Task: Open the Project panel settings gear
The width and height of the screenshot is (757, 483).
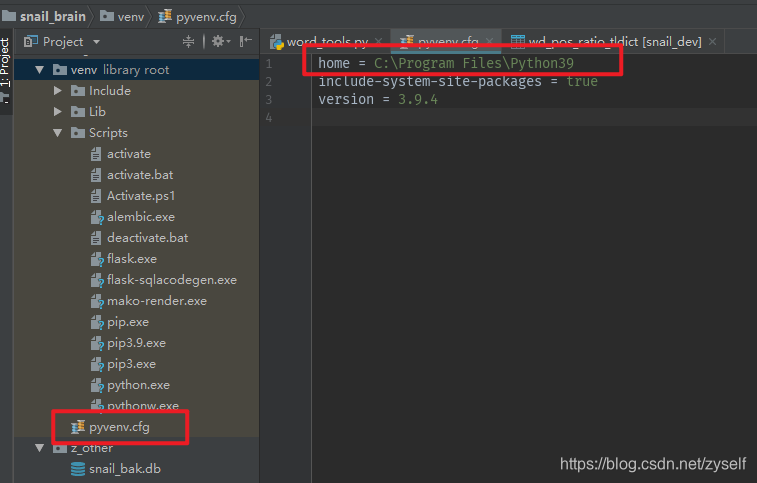Action: point(219,42)
